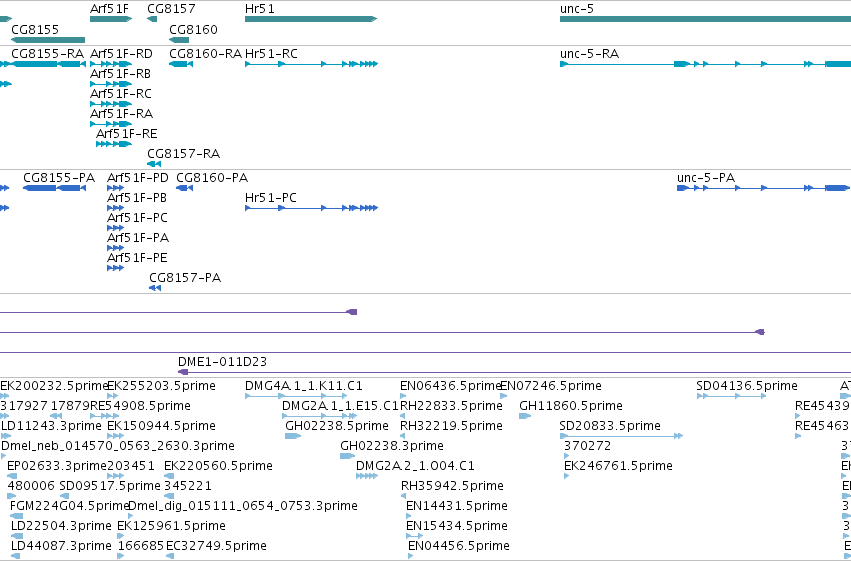
Task: Click the DME1-011D23 clone arrowhead
Action: (183, 372)
